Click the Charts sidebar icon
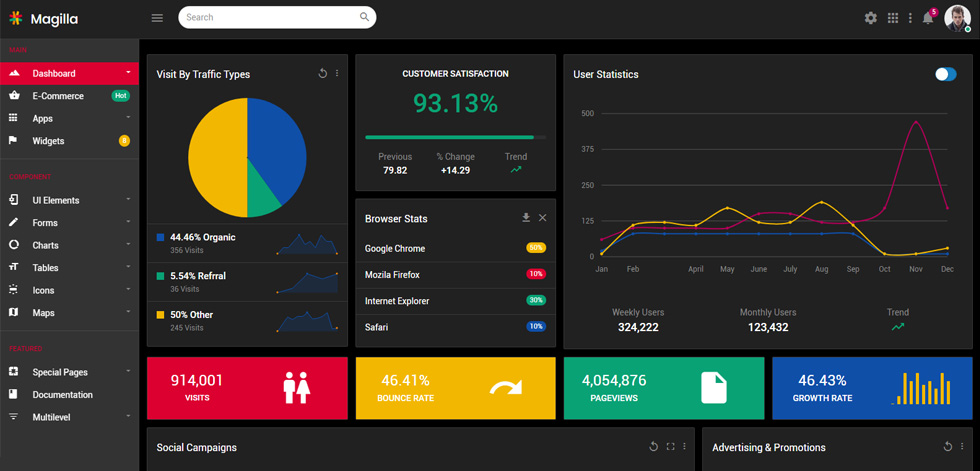The width and height of the screenshot is (980, 471). (x=14, y=245)
